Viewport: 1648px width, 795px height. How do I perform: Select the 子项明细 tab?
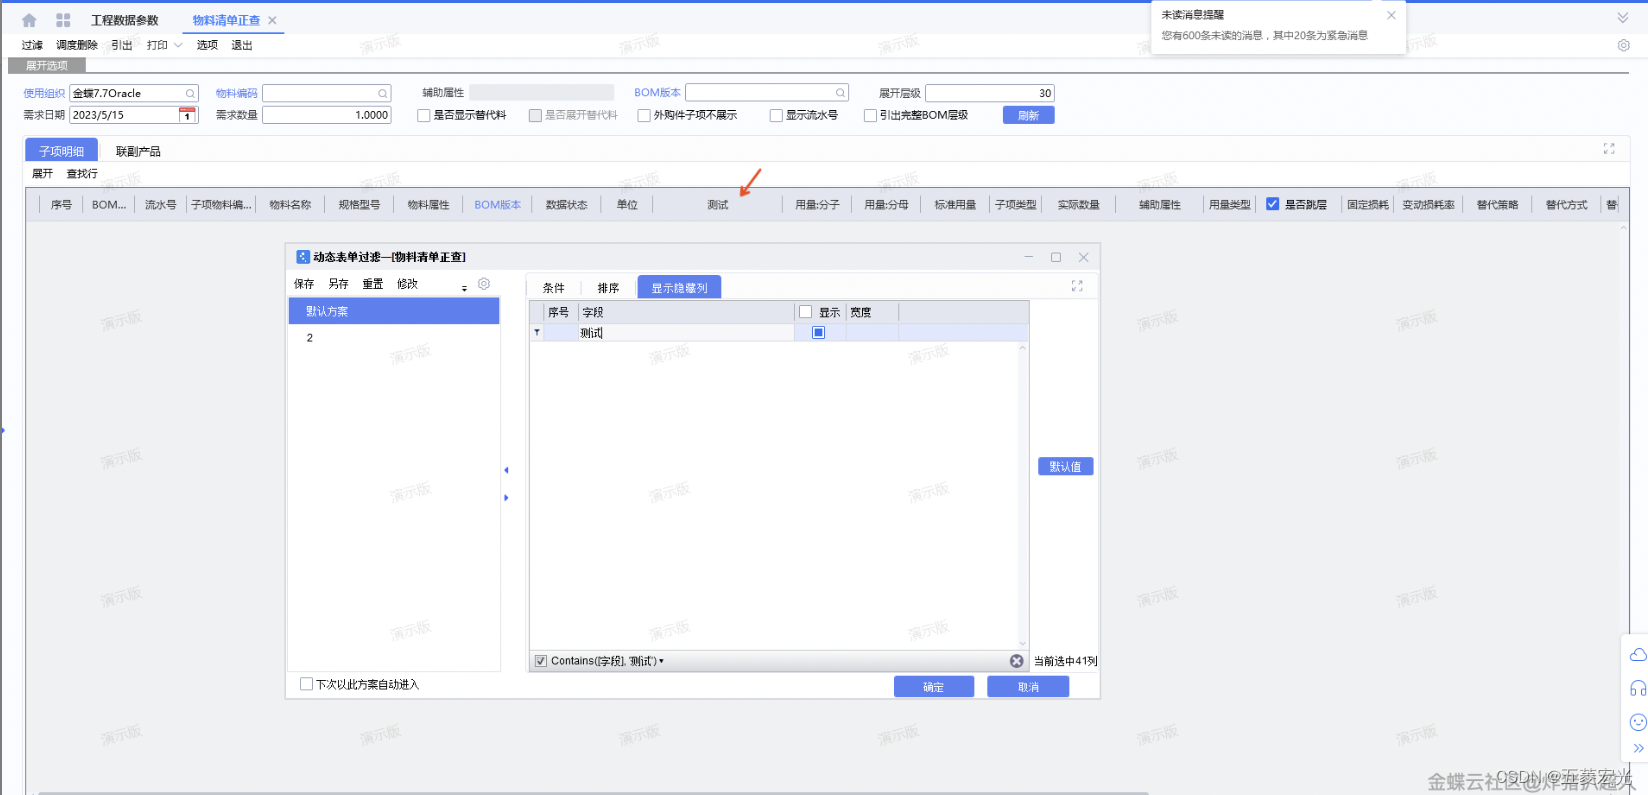(x=61, y=151)
